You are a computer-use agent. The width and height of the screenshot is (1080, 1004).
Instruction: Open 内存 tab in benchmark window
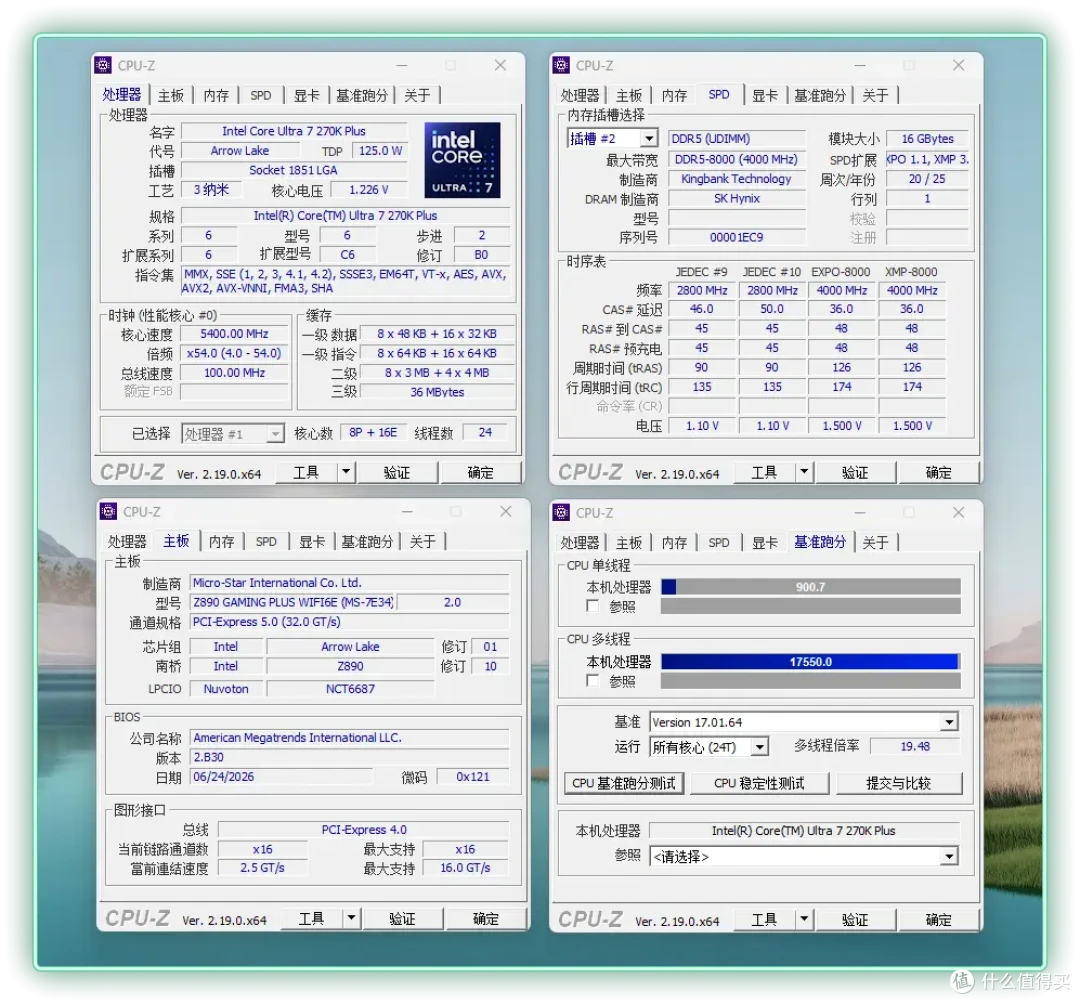(x=674, y=542)
